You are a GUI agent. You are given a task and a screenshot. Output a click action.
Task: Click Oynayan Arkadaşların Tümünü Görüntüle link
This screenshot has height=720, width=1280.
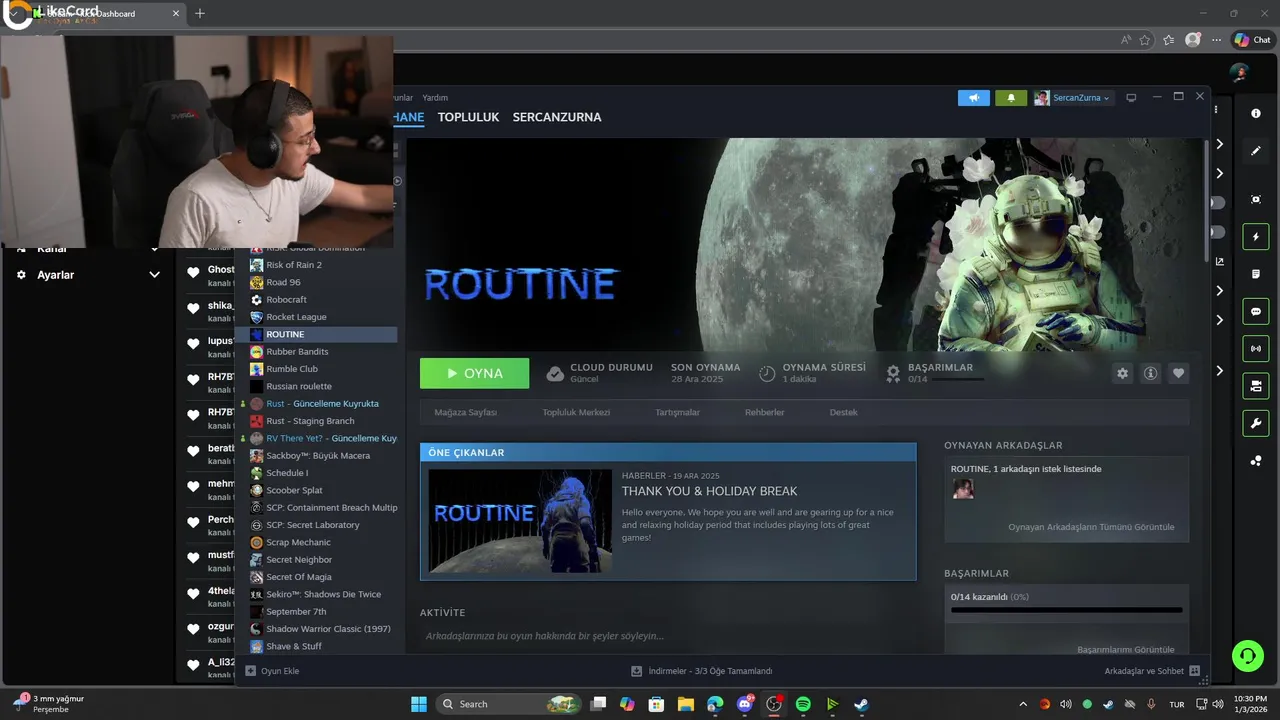pyautogui.click(x=1091, y=527)
